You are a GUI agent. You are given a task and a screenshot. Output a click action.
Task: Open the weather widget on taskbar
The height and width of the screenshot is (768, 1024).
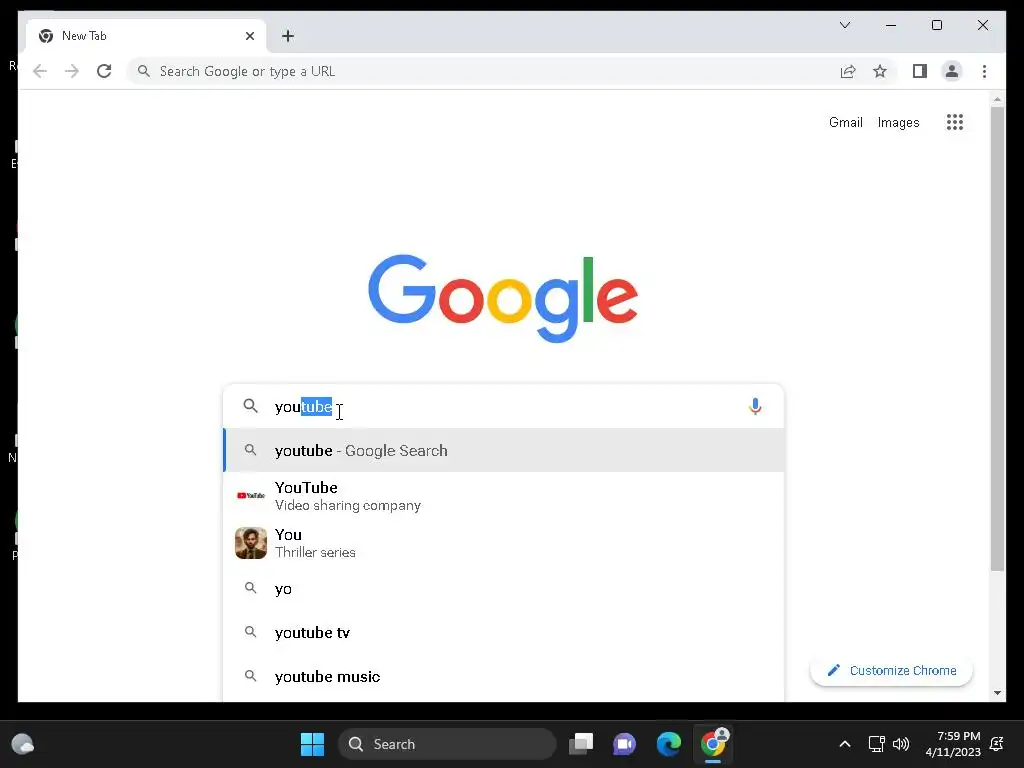tap(22, 744)
